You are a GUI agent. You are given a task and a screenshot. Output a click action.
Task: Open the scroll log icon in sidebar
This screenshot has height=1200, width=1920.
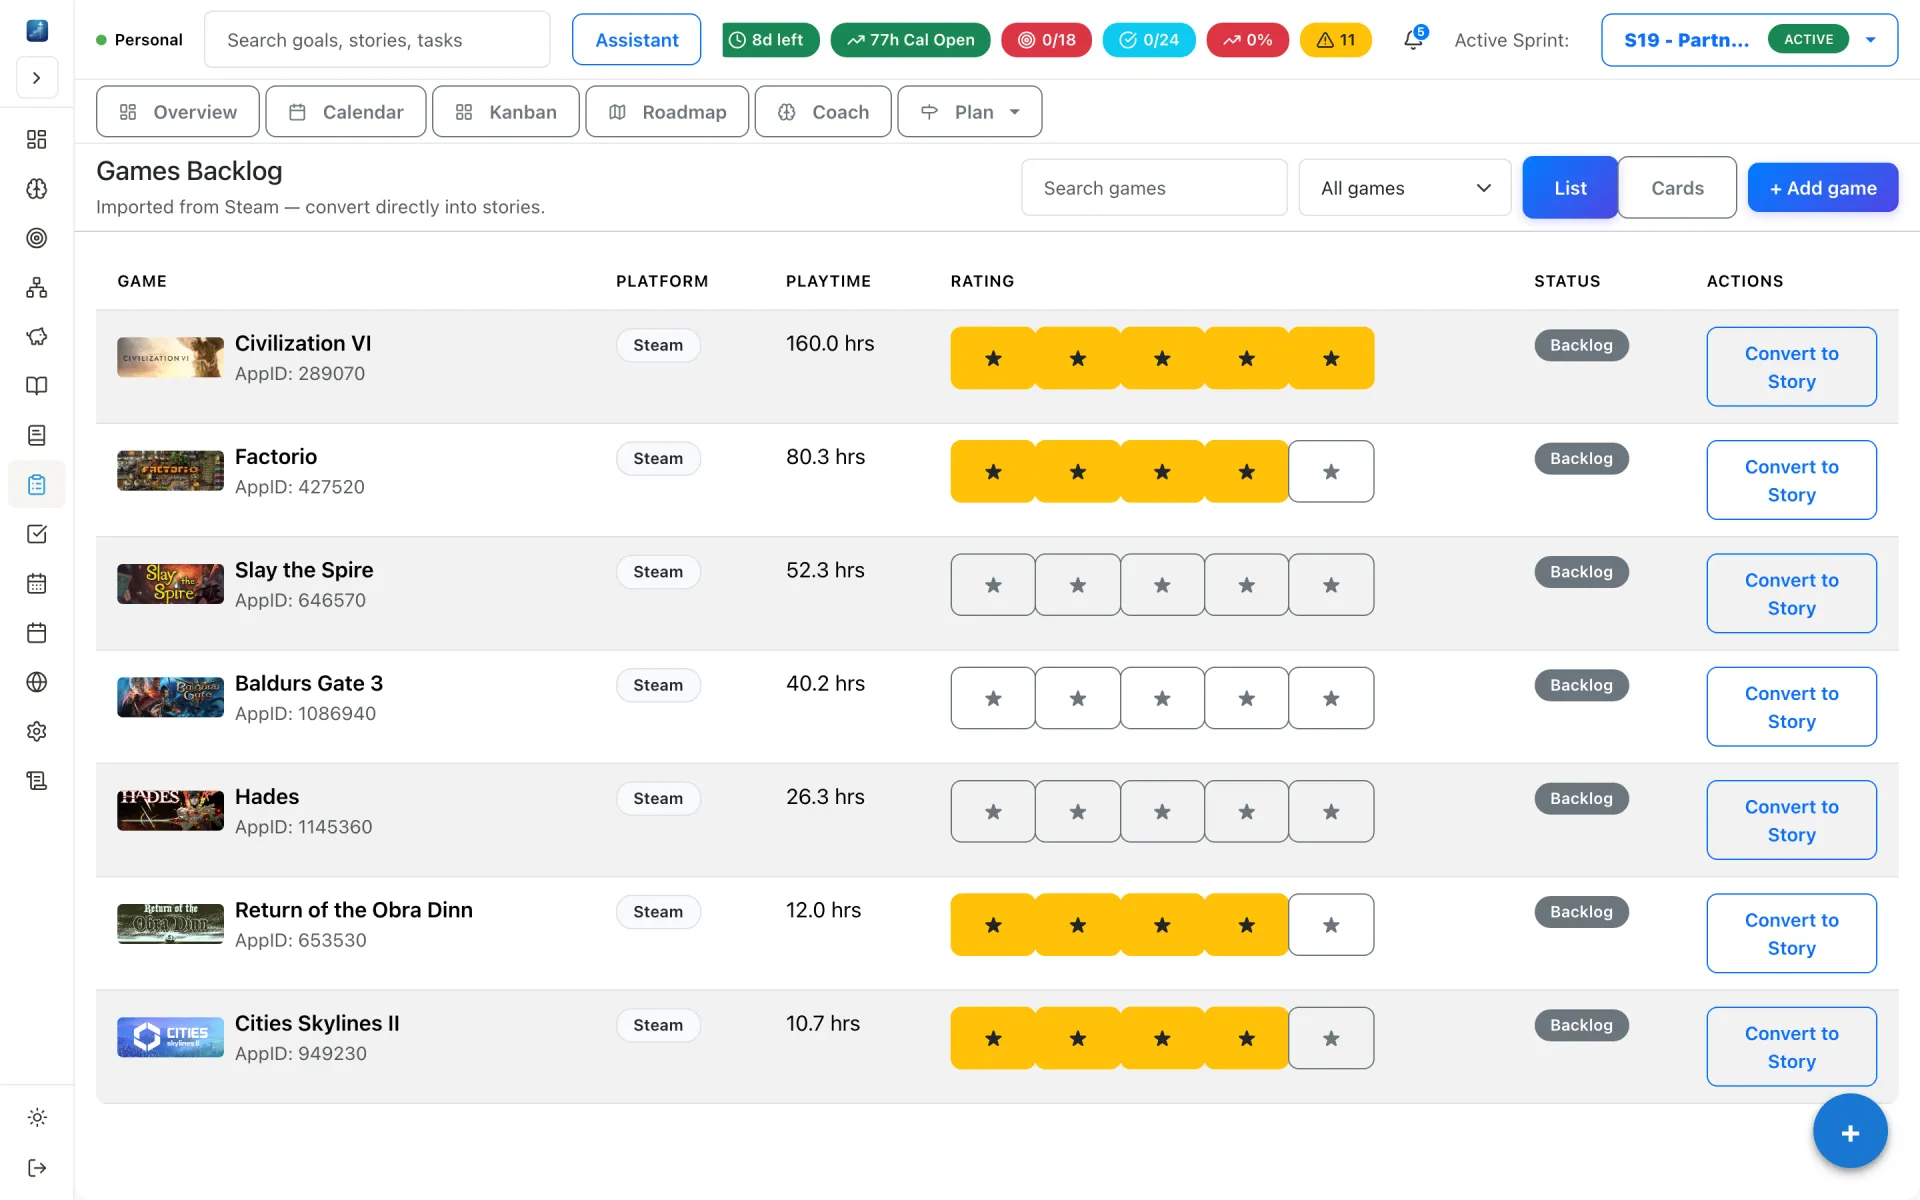point(37,781)
